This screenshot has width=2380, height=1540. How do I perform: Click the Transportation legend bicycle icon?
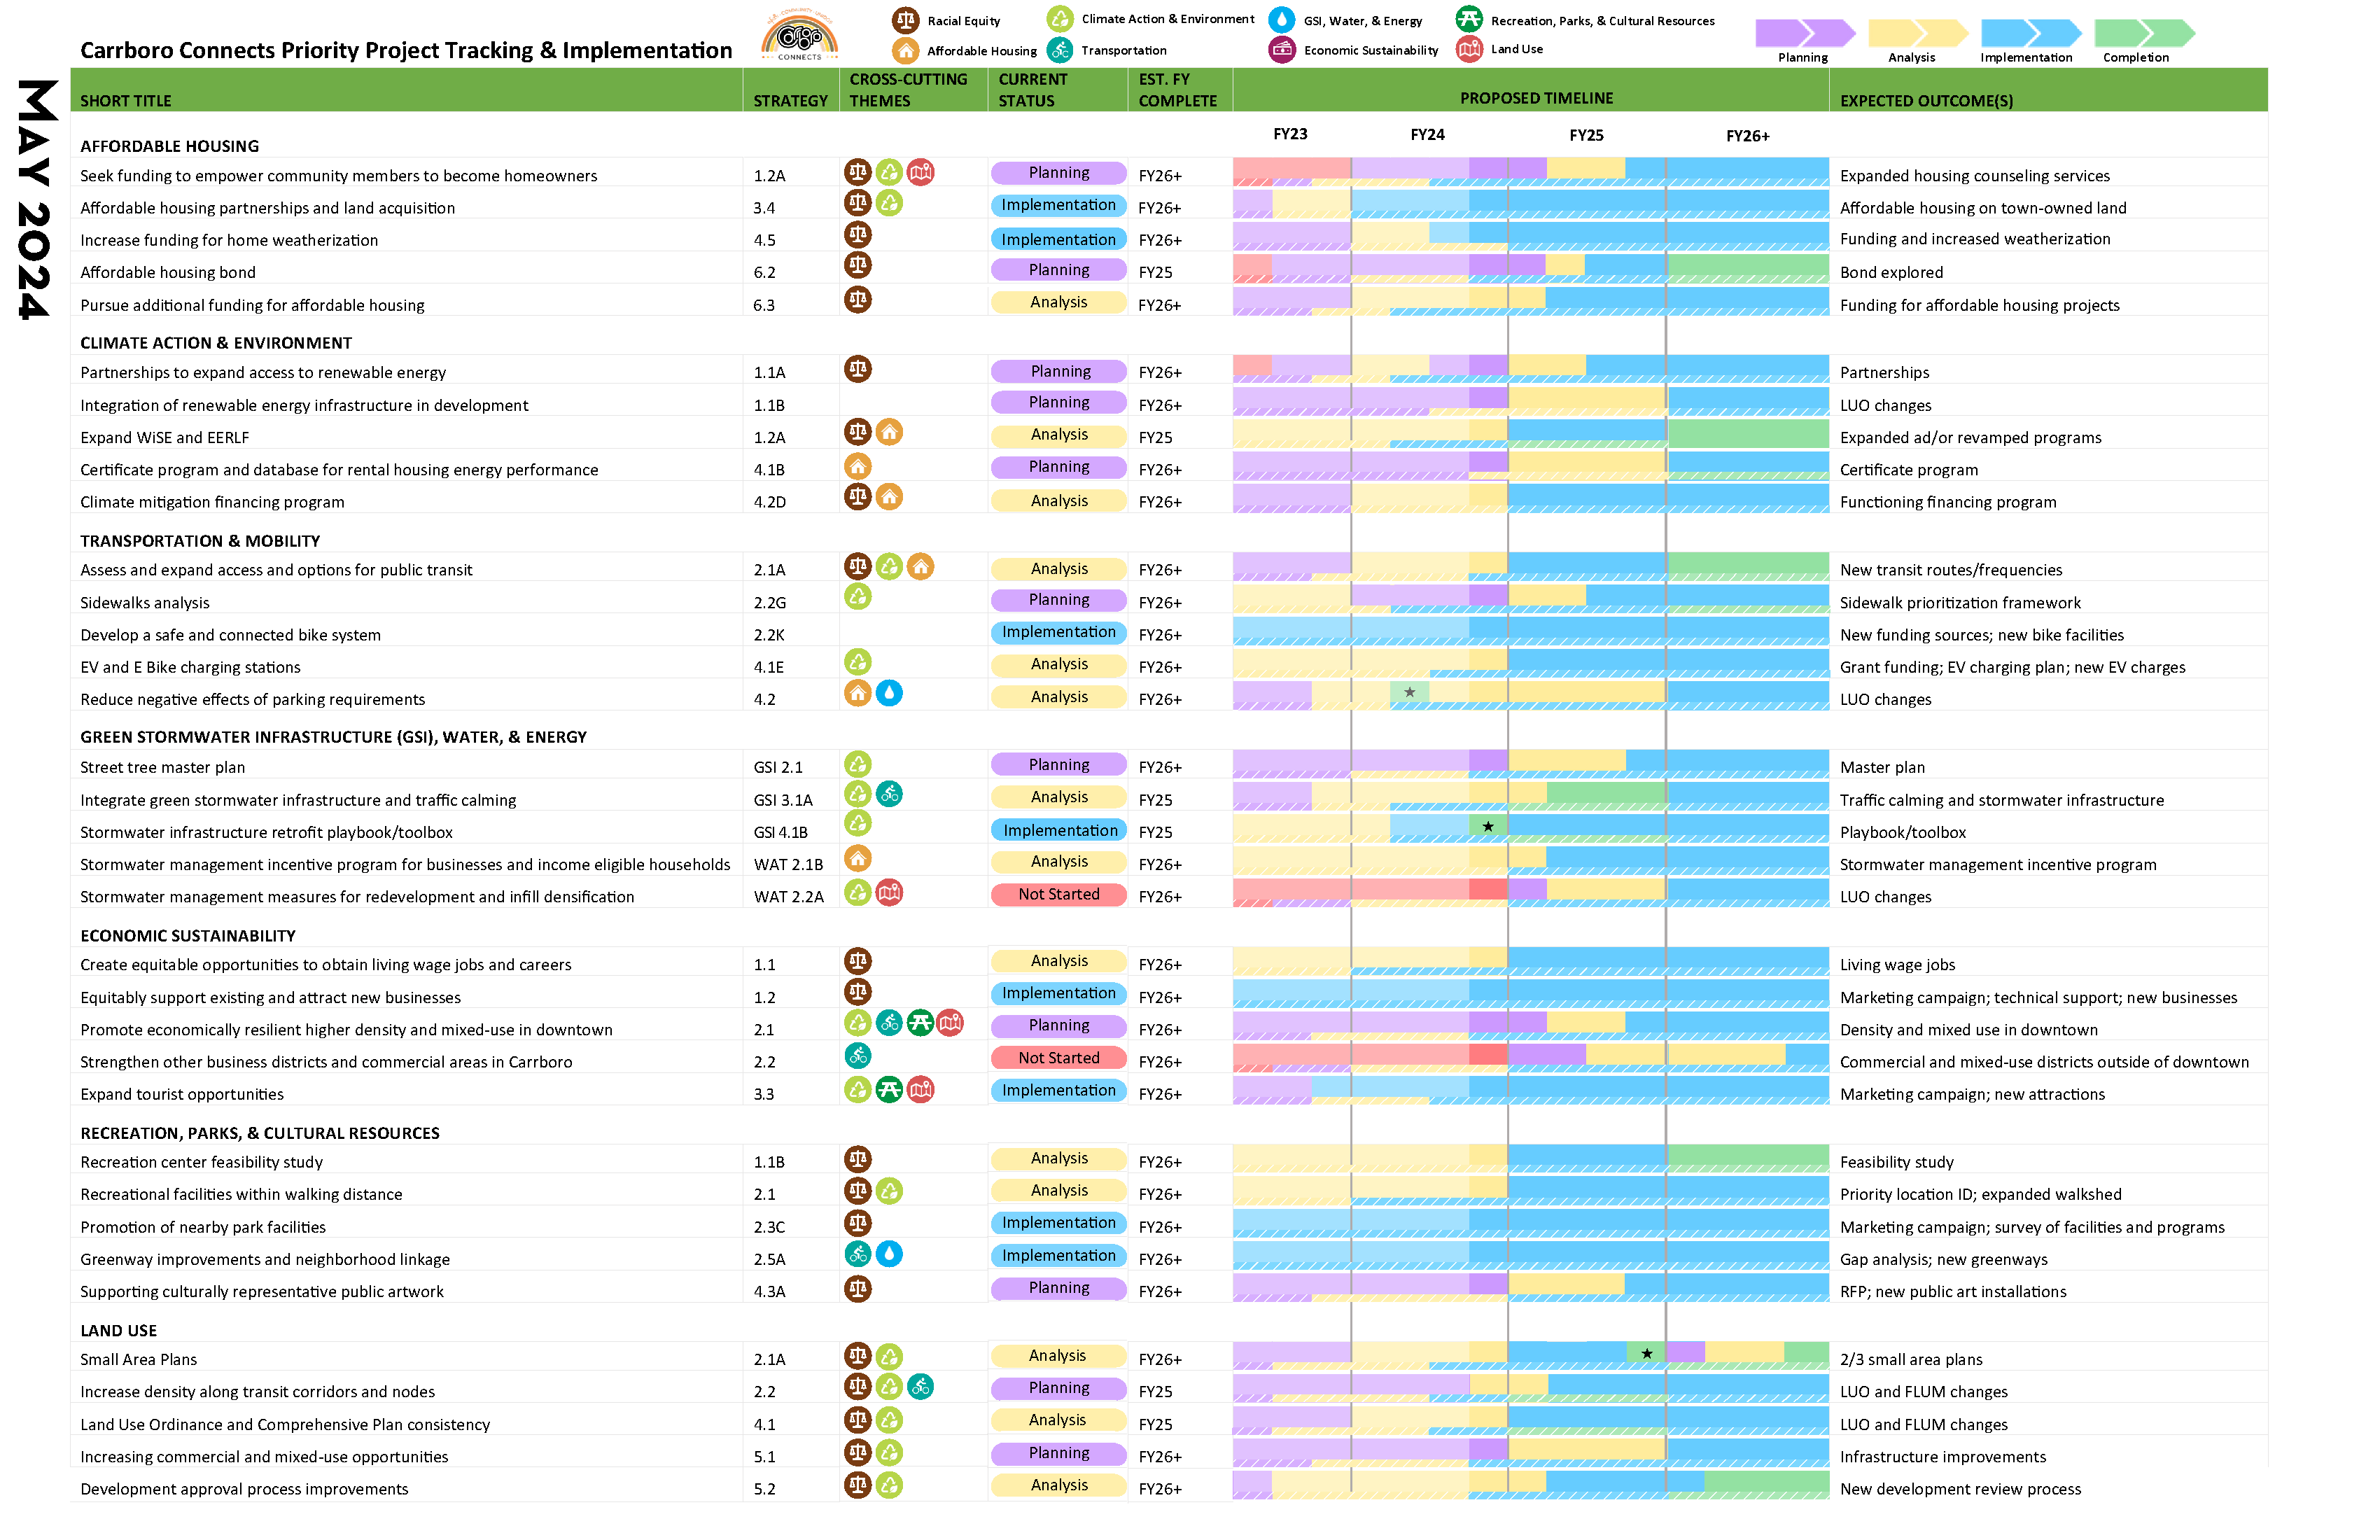(1060, 50)
